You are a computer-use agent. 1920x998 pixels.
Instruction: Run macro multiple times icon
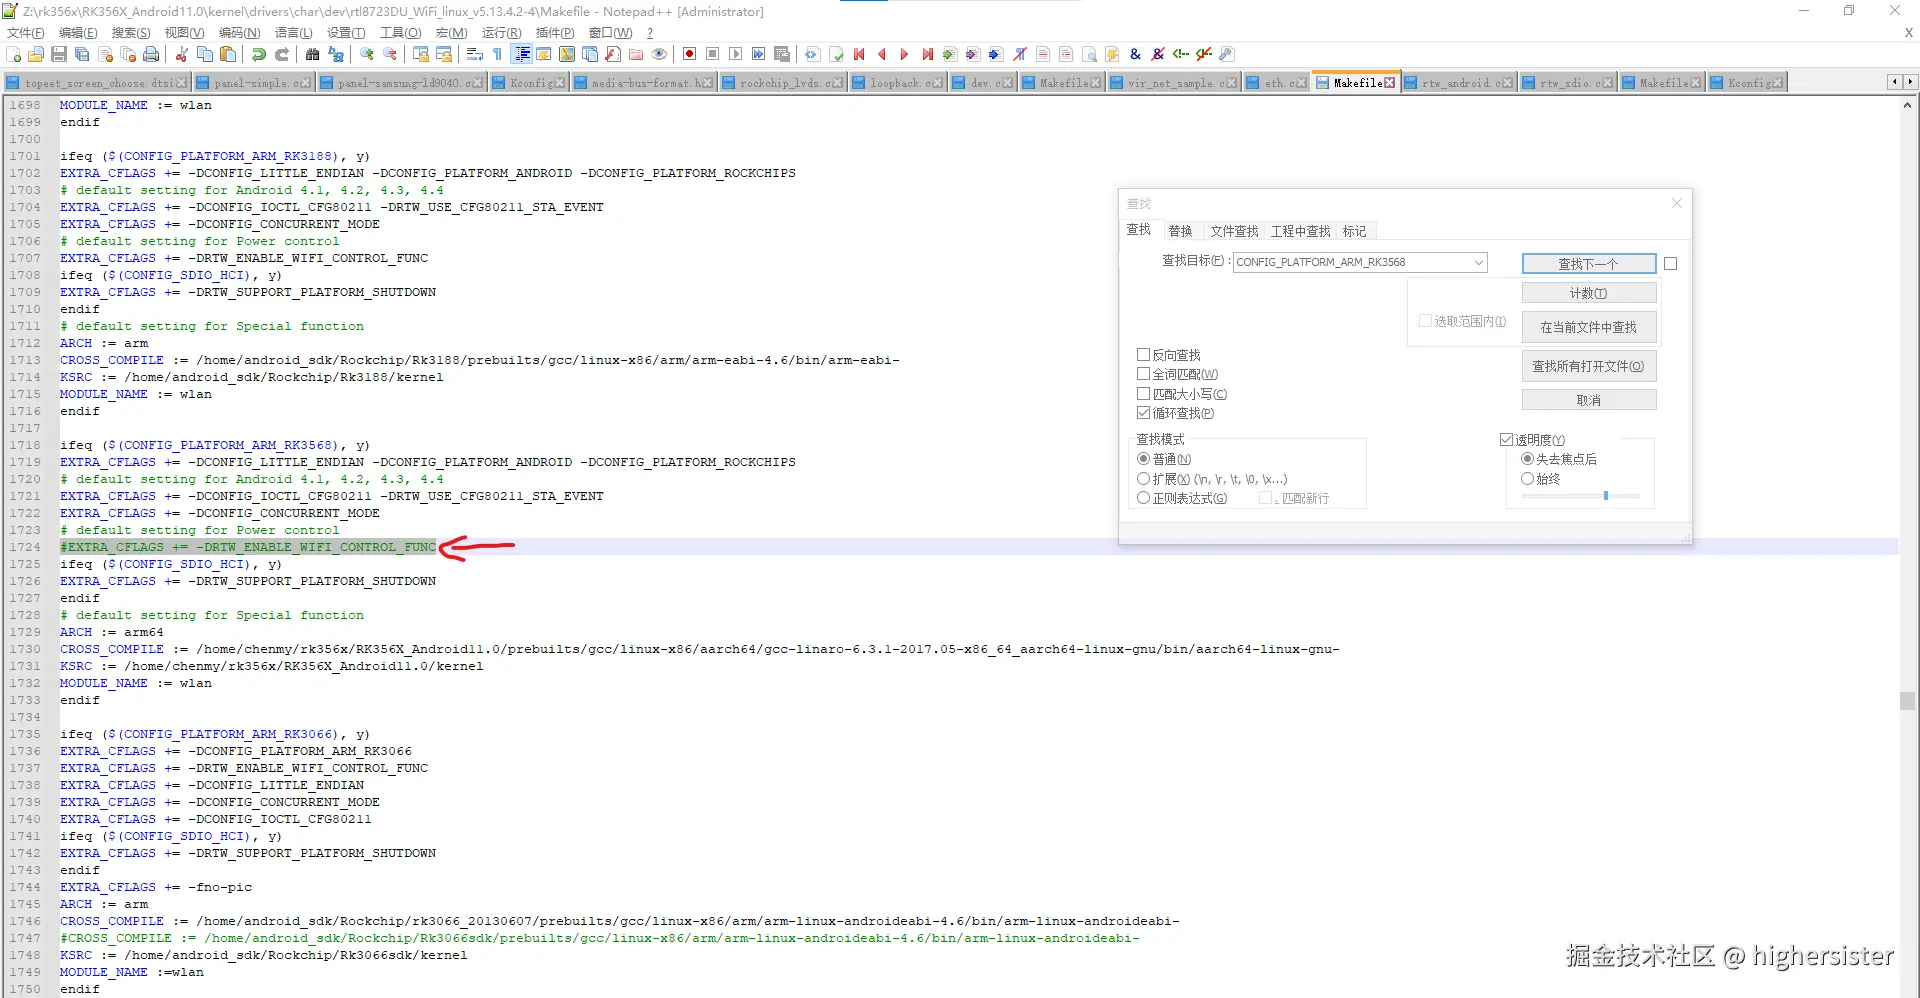pyautogui.click(x=759, y=54)
